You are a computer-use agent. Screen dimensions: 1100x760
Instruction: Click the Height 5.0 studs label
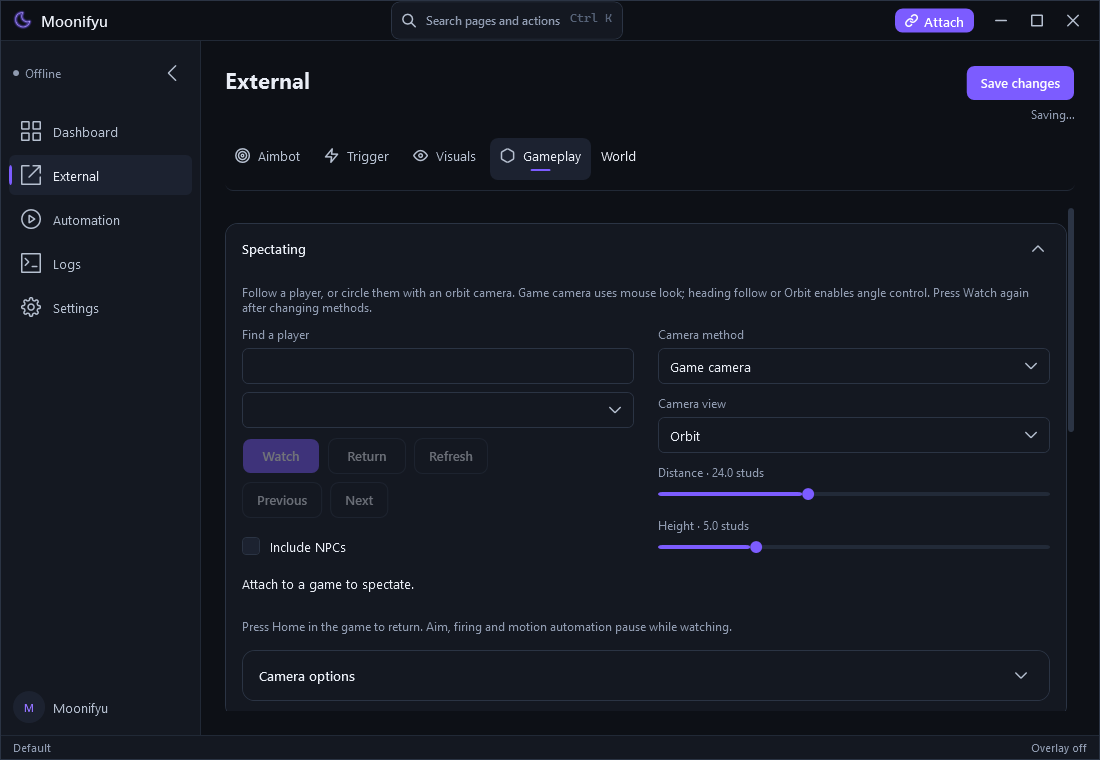pos(703,526)
